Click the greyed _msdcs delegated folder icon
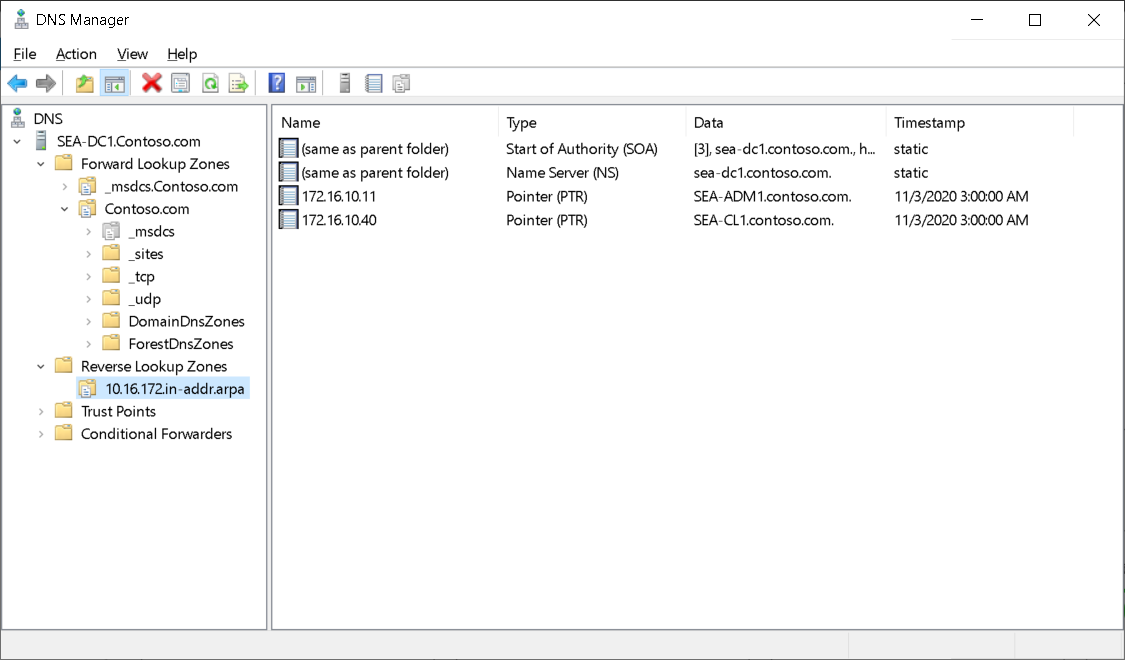Viewport: 1125px width, 660px height. [110, 231]
